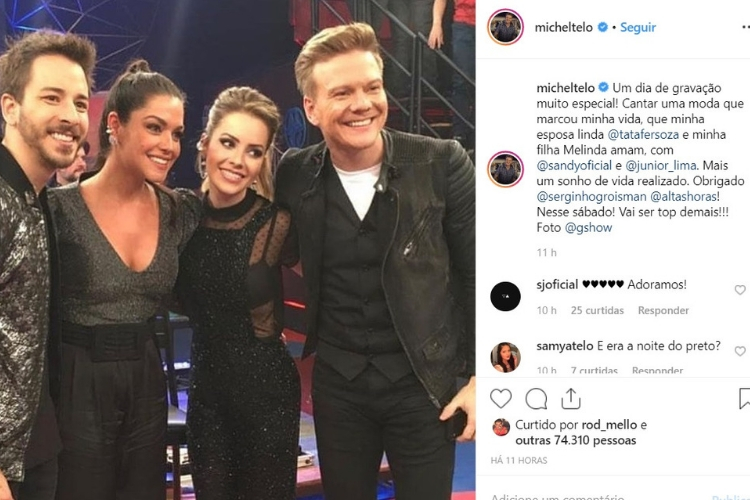Save post with the bookmark icon
The width and height of the screenshot is (750, 500).
(744, 399)
